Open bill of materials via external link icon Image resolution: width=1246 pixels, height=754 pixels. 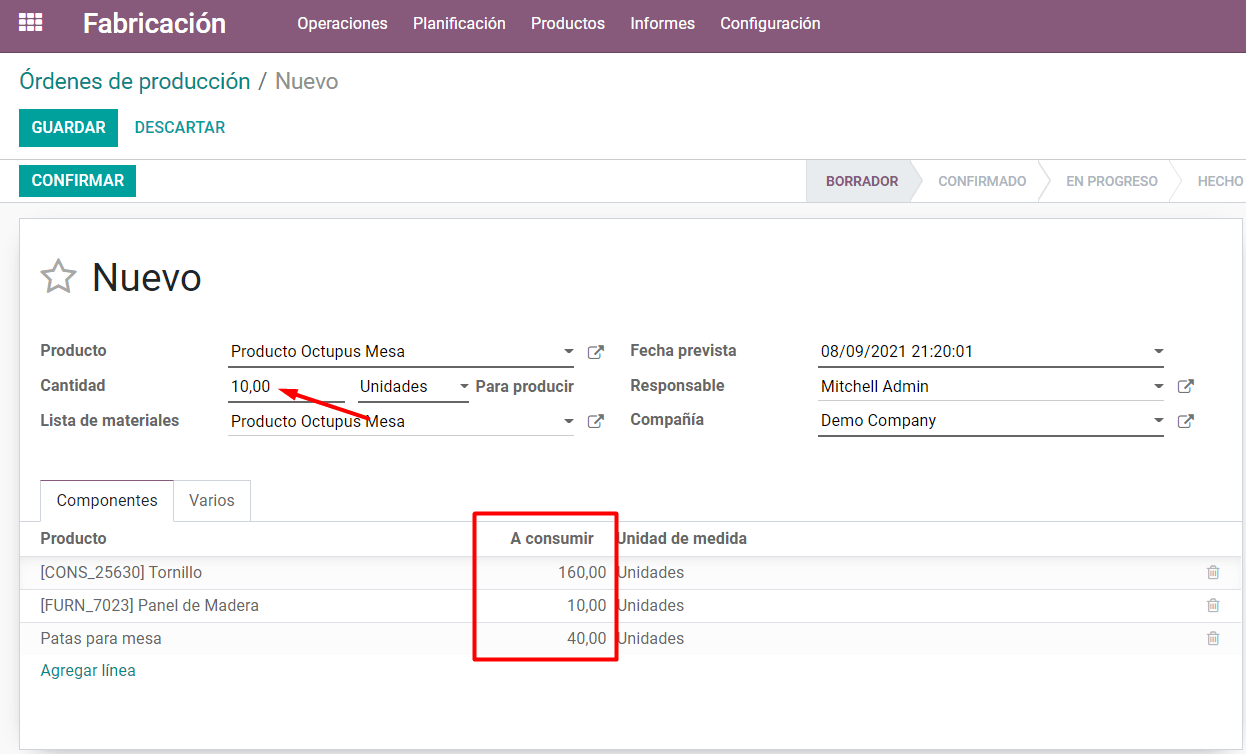coord(595,421)
